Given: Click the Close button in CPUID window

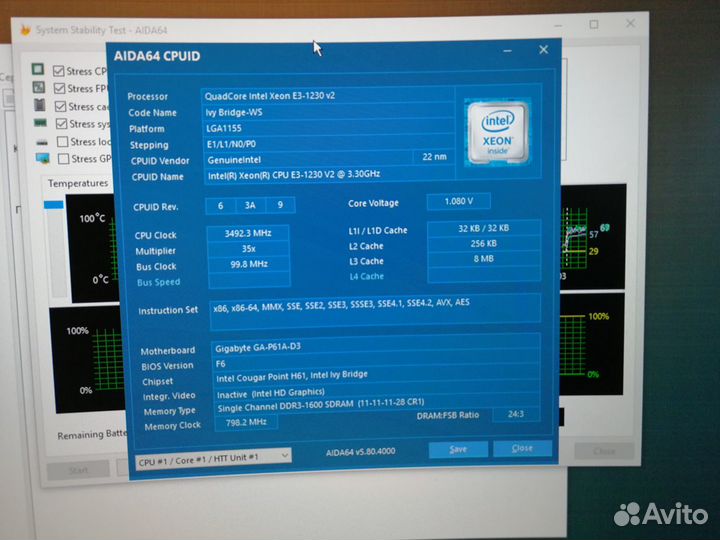Looking at the screenshot, I should (522, 448).
